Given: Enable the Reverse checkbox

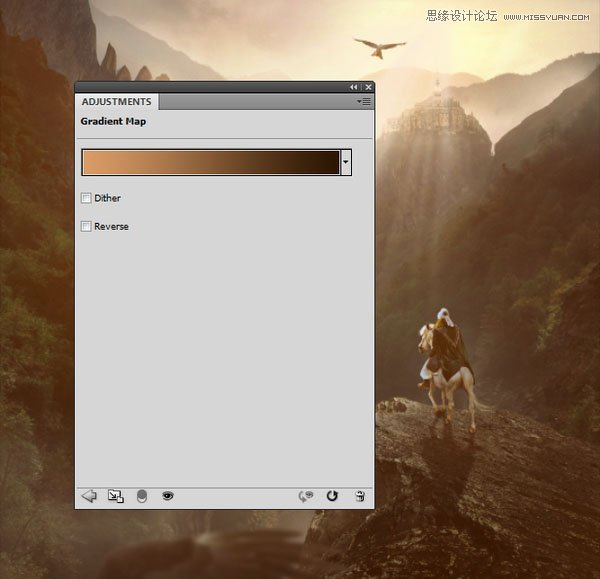Looking at the screenshot, I should pyautogui.click(x=86, y=226).
